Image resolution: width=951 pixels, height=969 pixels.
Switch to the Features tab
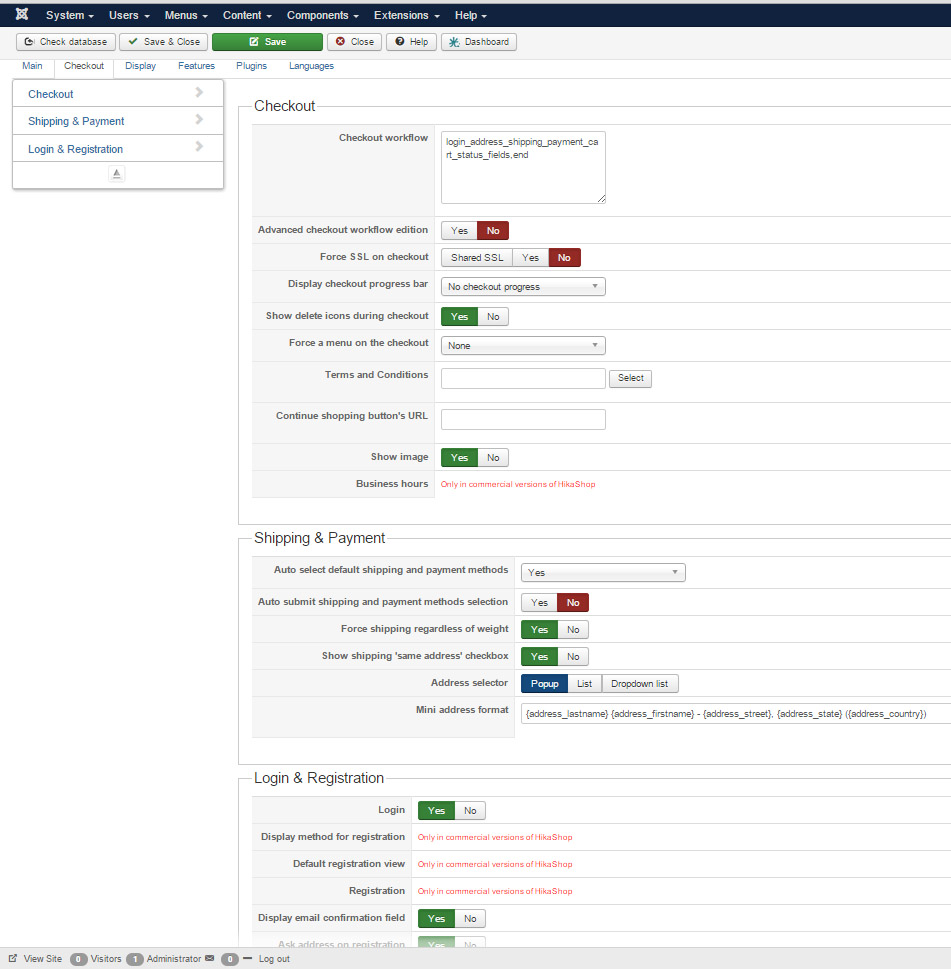tap(197, 66)
